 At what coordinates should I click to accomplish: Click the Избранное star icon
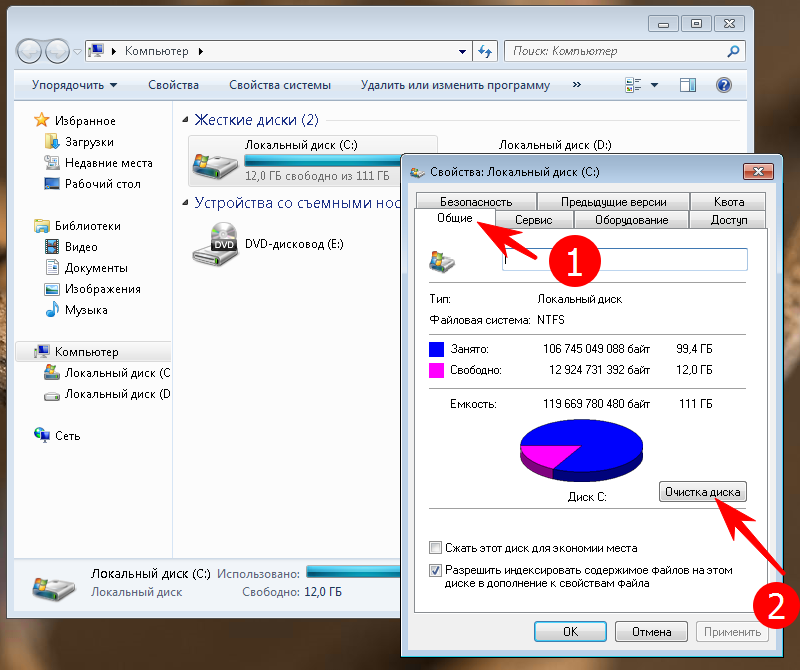(x=41, y=120)
